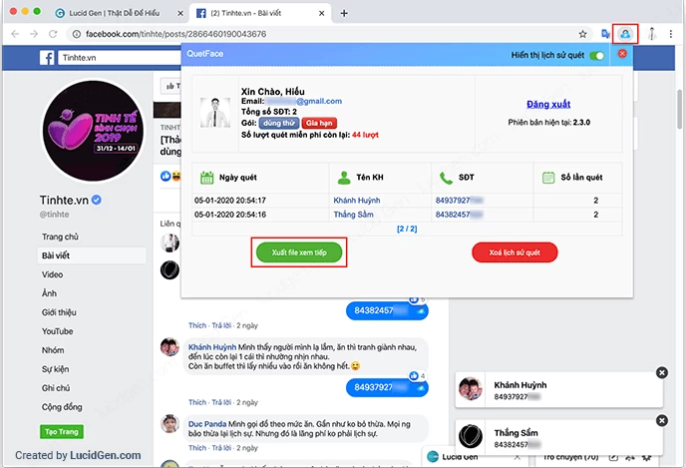
Task: Click the 84937927 phone bubble under comment
Action: pos(387,388)
